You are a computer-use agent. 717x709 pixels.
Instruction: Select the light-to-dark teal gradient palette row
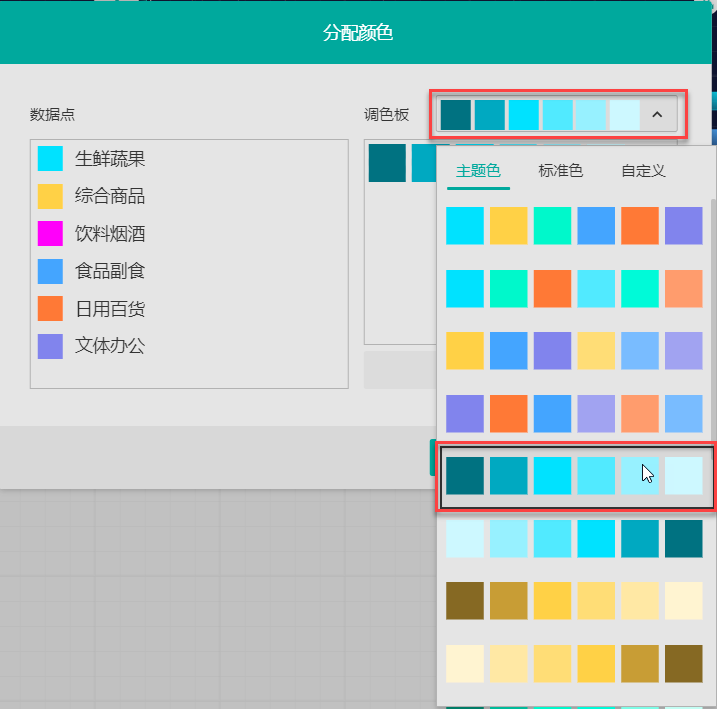[x=574, y=538]
